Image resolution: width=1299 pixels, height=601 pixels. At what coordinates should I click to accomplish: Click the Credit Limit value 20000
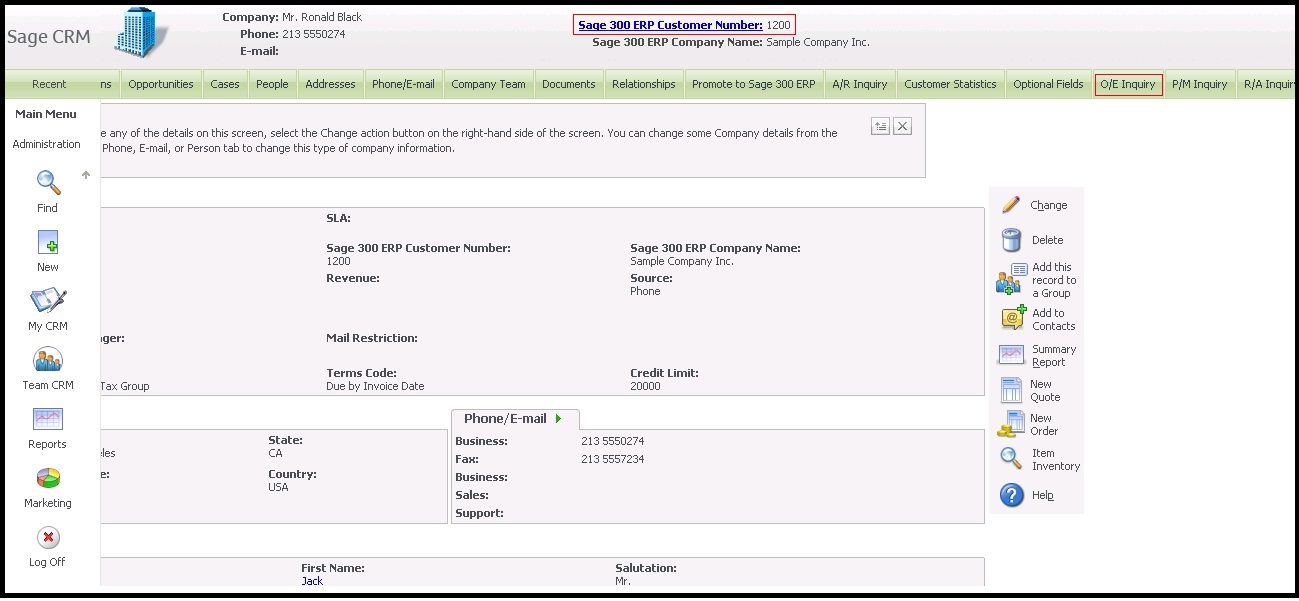pyautogui.click(x=645, y=386)
